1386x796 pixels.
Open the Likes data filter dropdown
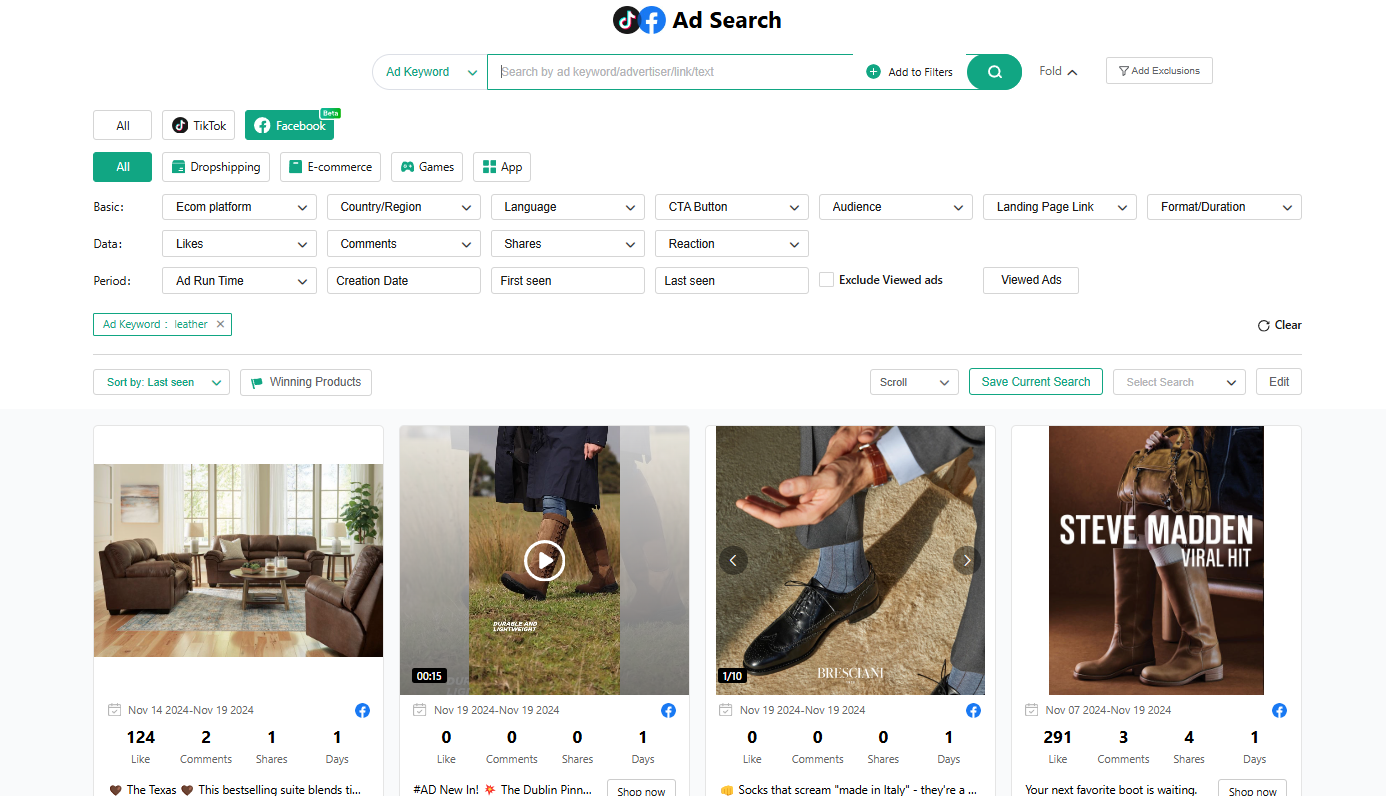pyautogui.click(x=239, y=244)
